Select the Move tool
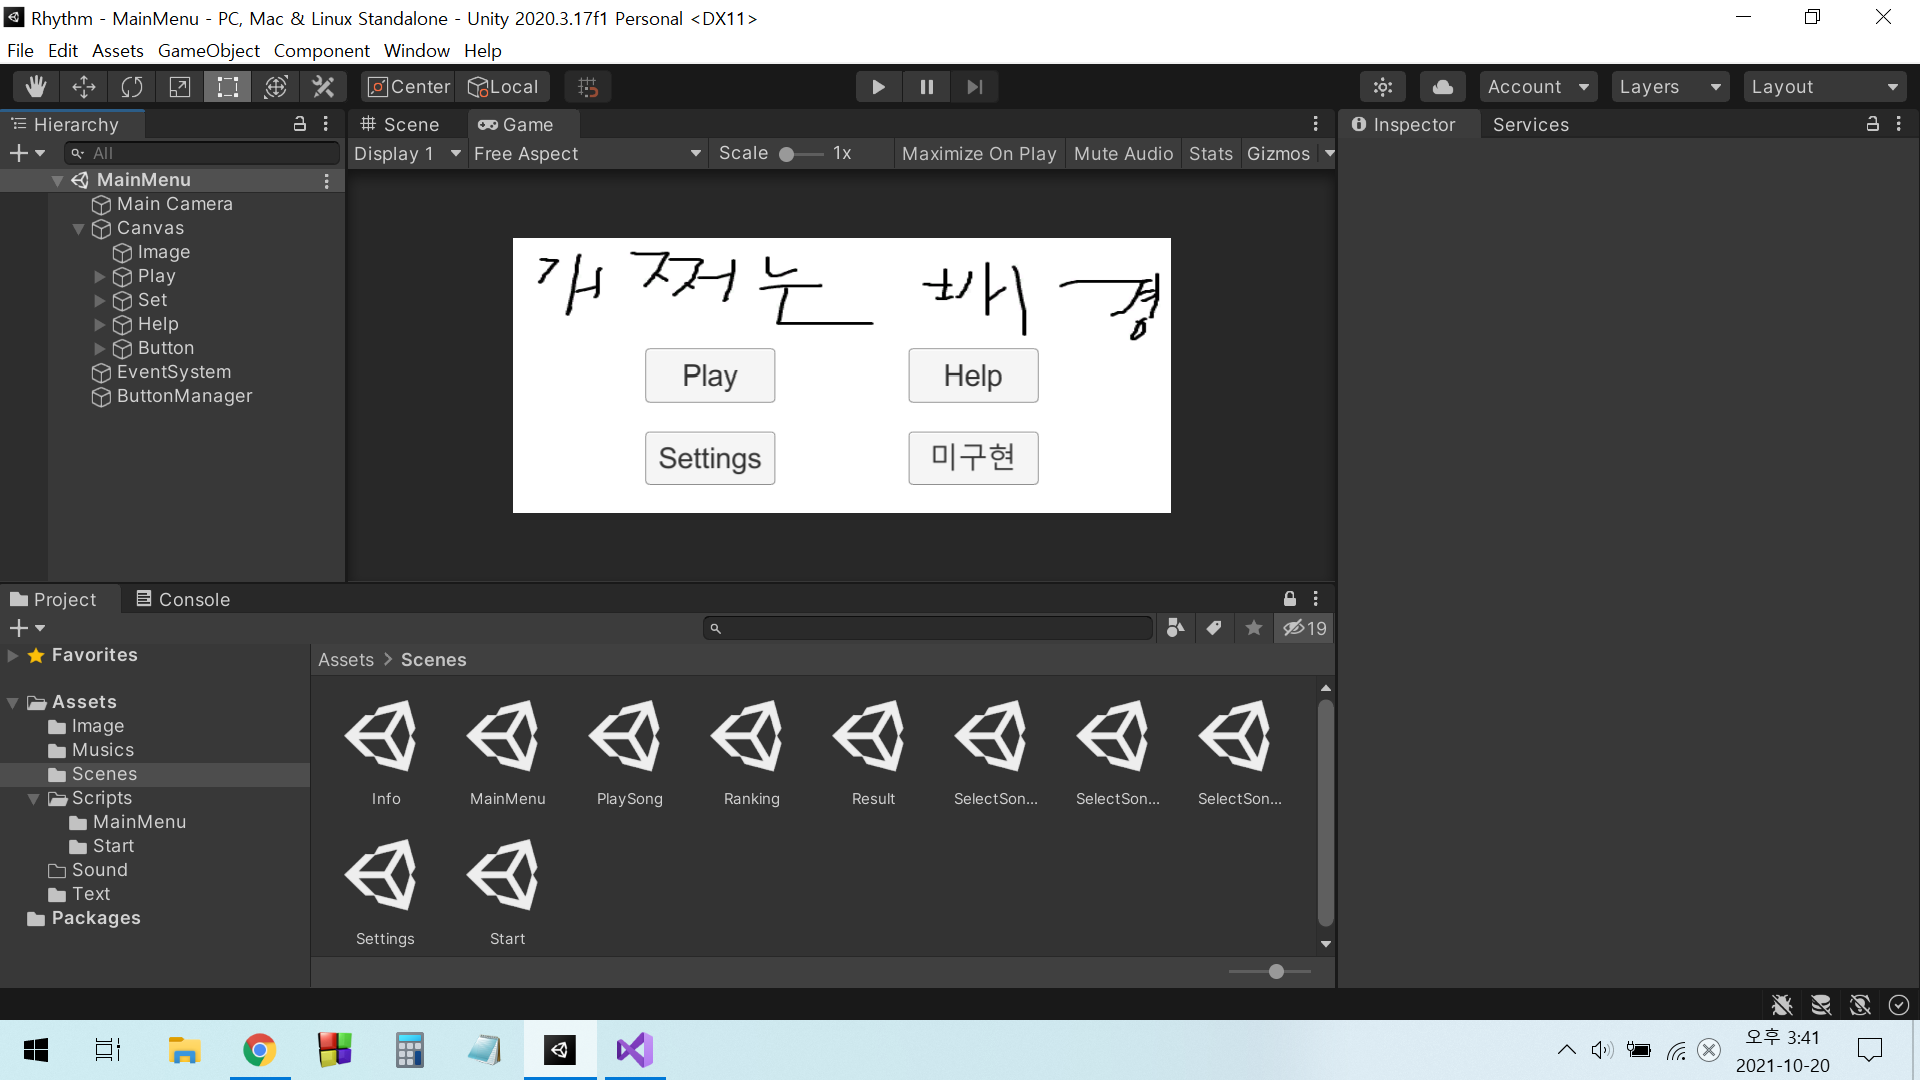The height and width of the screenshot is (1080, 1920). 84,87
